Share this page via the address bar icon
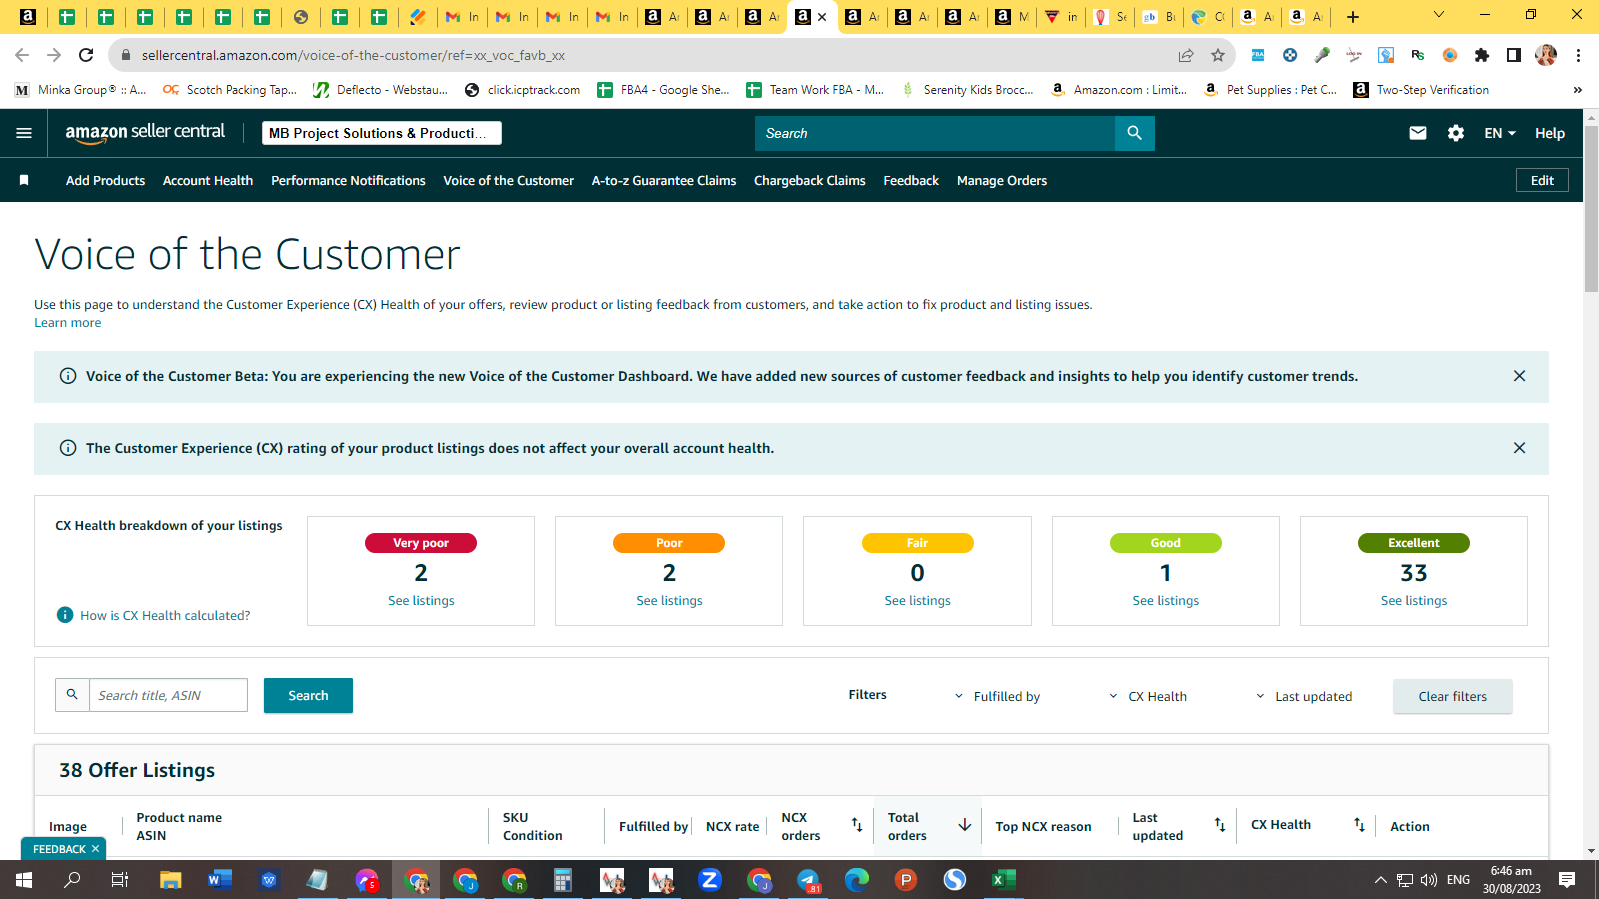The image size is (1599, 899). (x=1186, y=55)
